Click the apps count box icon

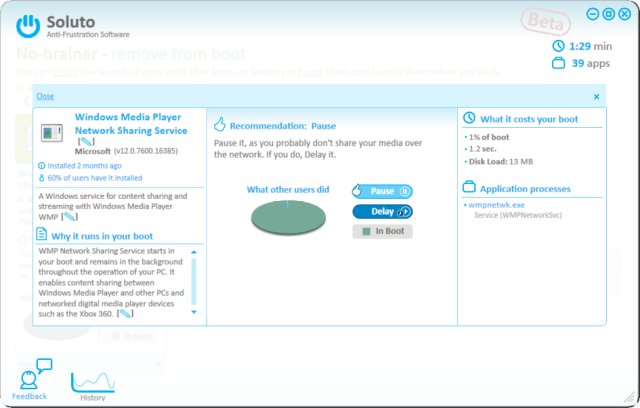tap(558, 63)
